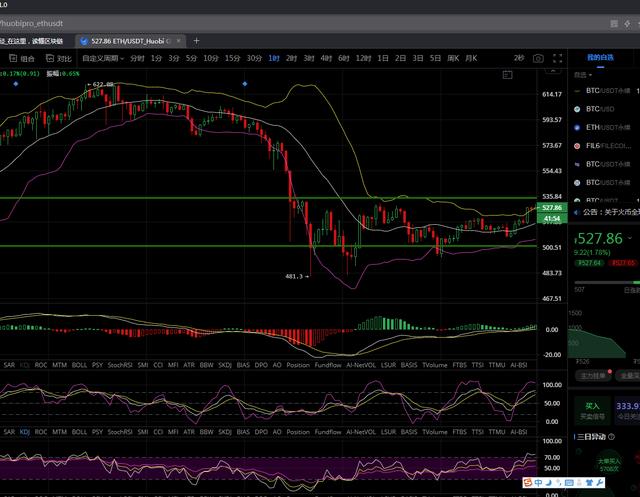Toggle the 中 Chinese input mode
Screen dimensions: 640x497
[x=538, y=483]
